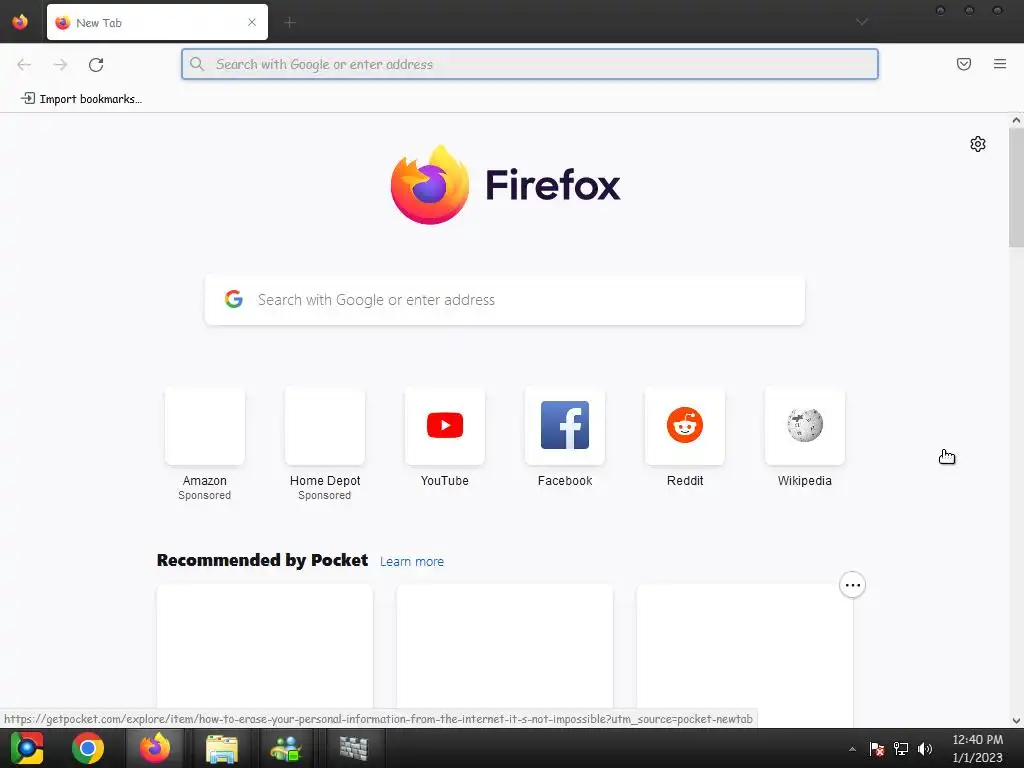Click the page scrollbar up arrow
This screenshot has width=1024, height=768.
pyautogui.click(x=1016, y=120)
